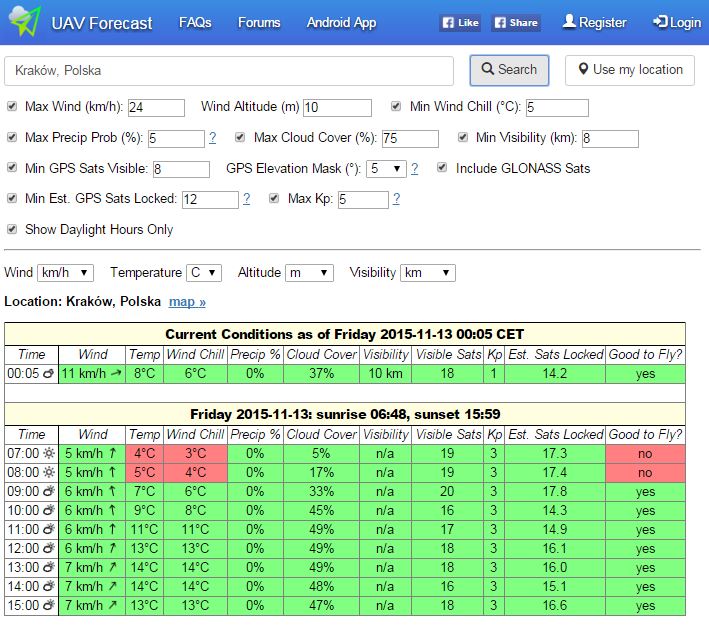Click the partly cloudy icon beside 12:00
Viewport: 709px width, 626px height.
(49, 548)
